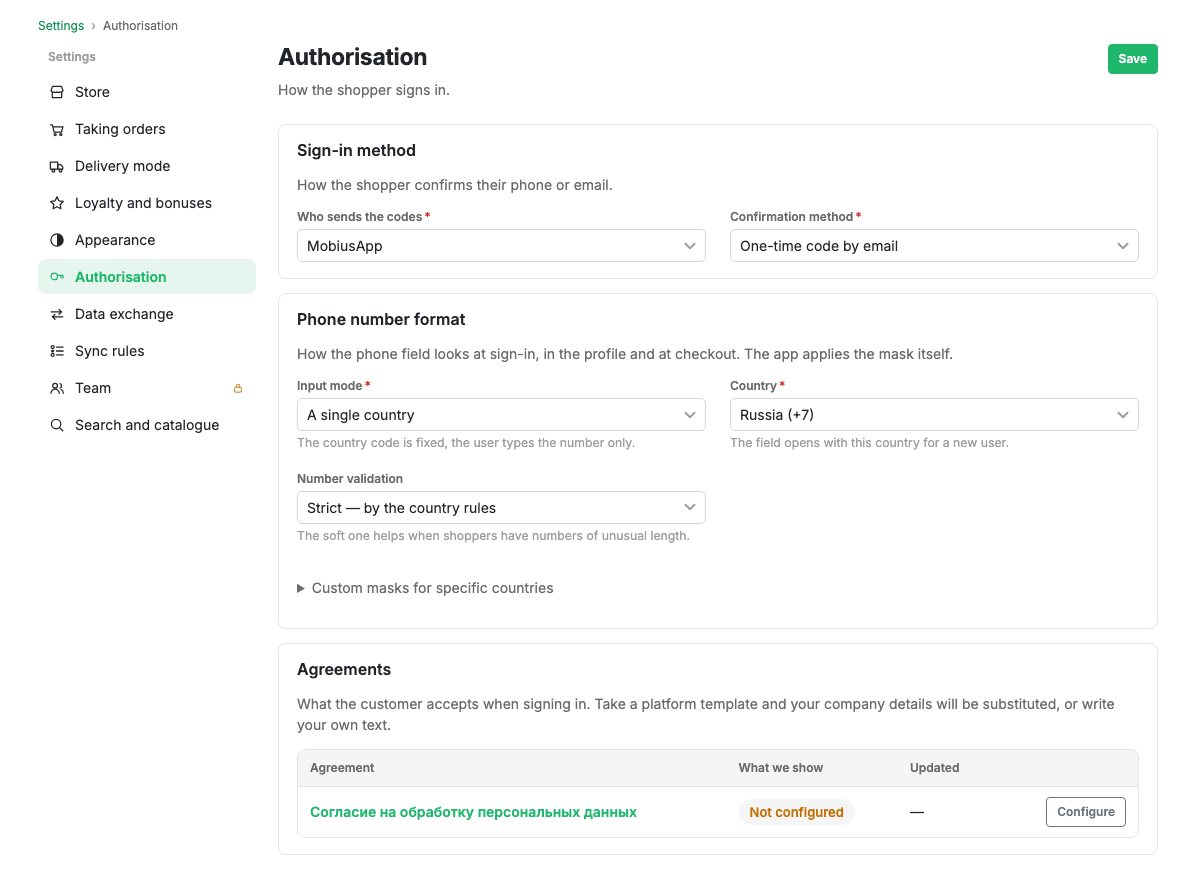
Task: Click the Save button
Action: (x=1133, y=59)
